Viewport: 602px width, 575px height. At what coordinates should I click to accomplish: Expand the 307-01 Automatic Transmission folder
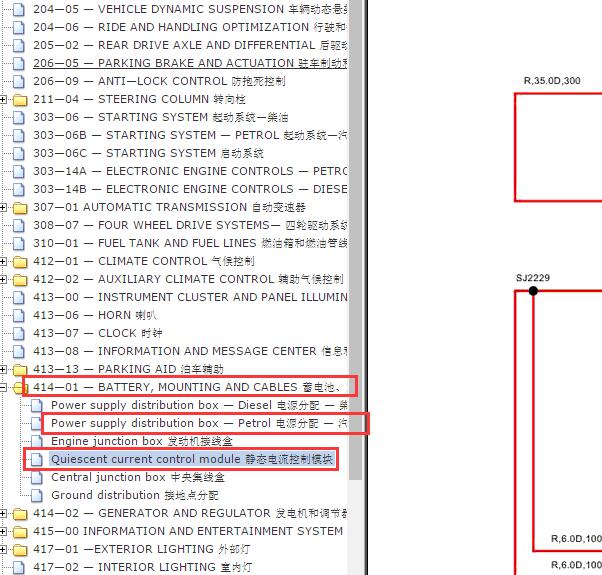click(x=3, y=208)
